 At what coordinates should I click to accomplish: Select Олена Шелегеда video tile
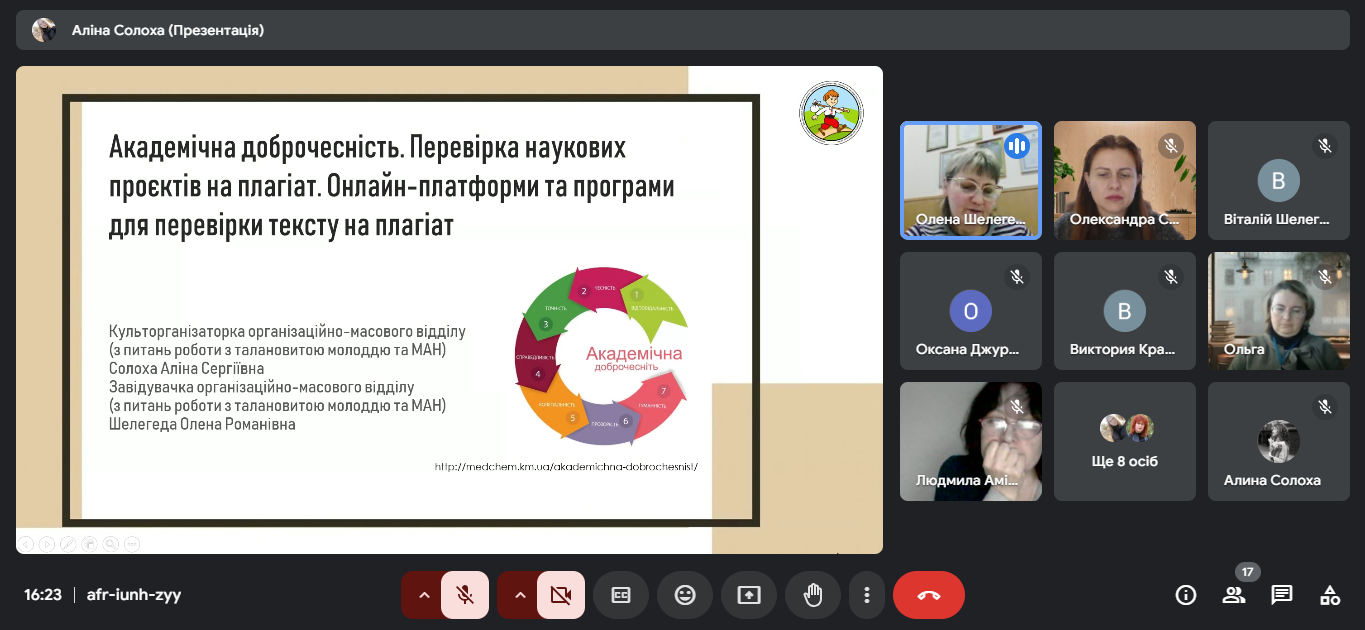971,180
